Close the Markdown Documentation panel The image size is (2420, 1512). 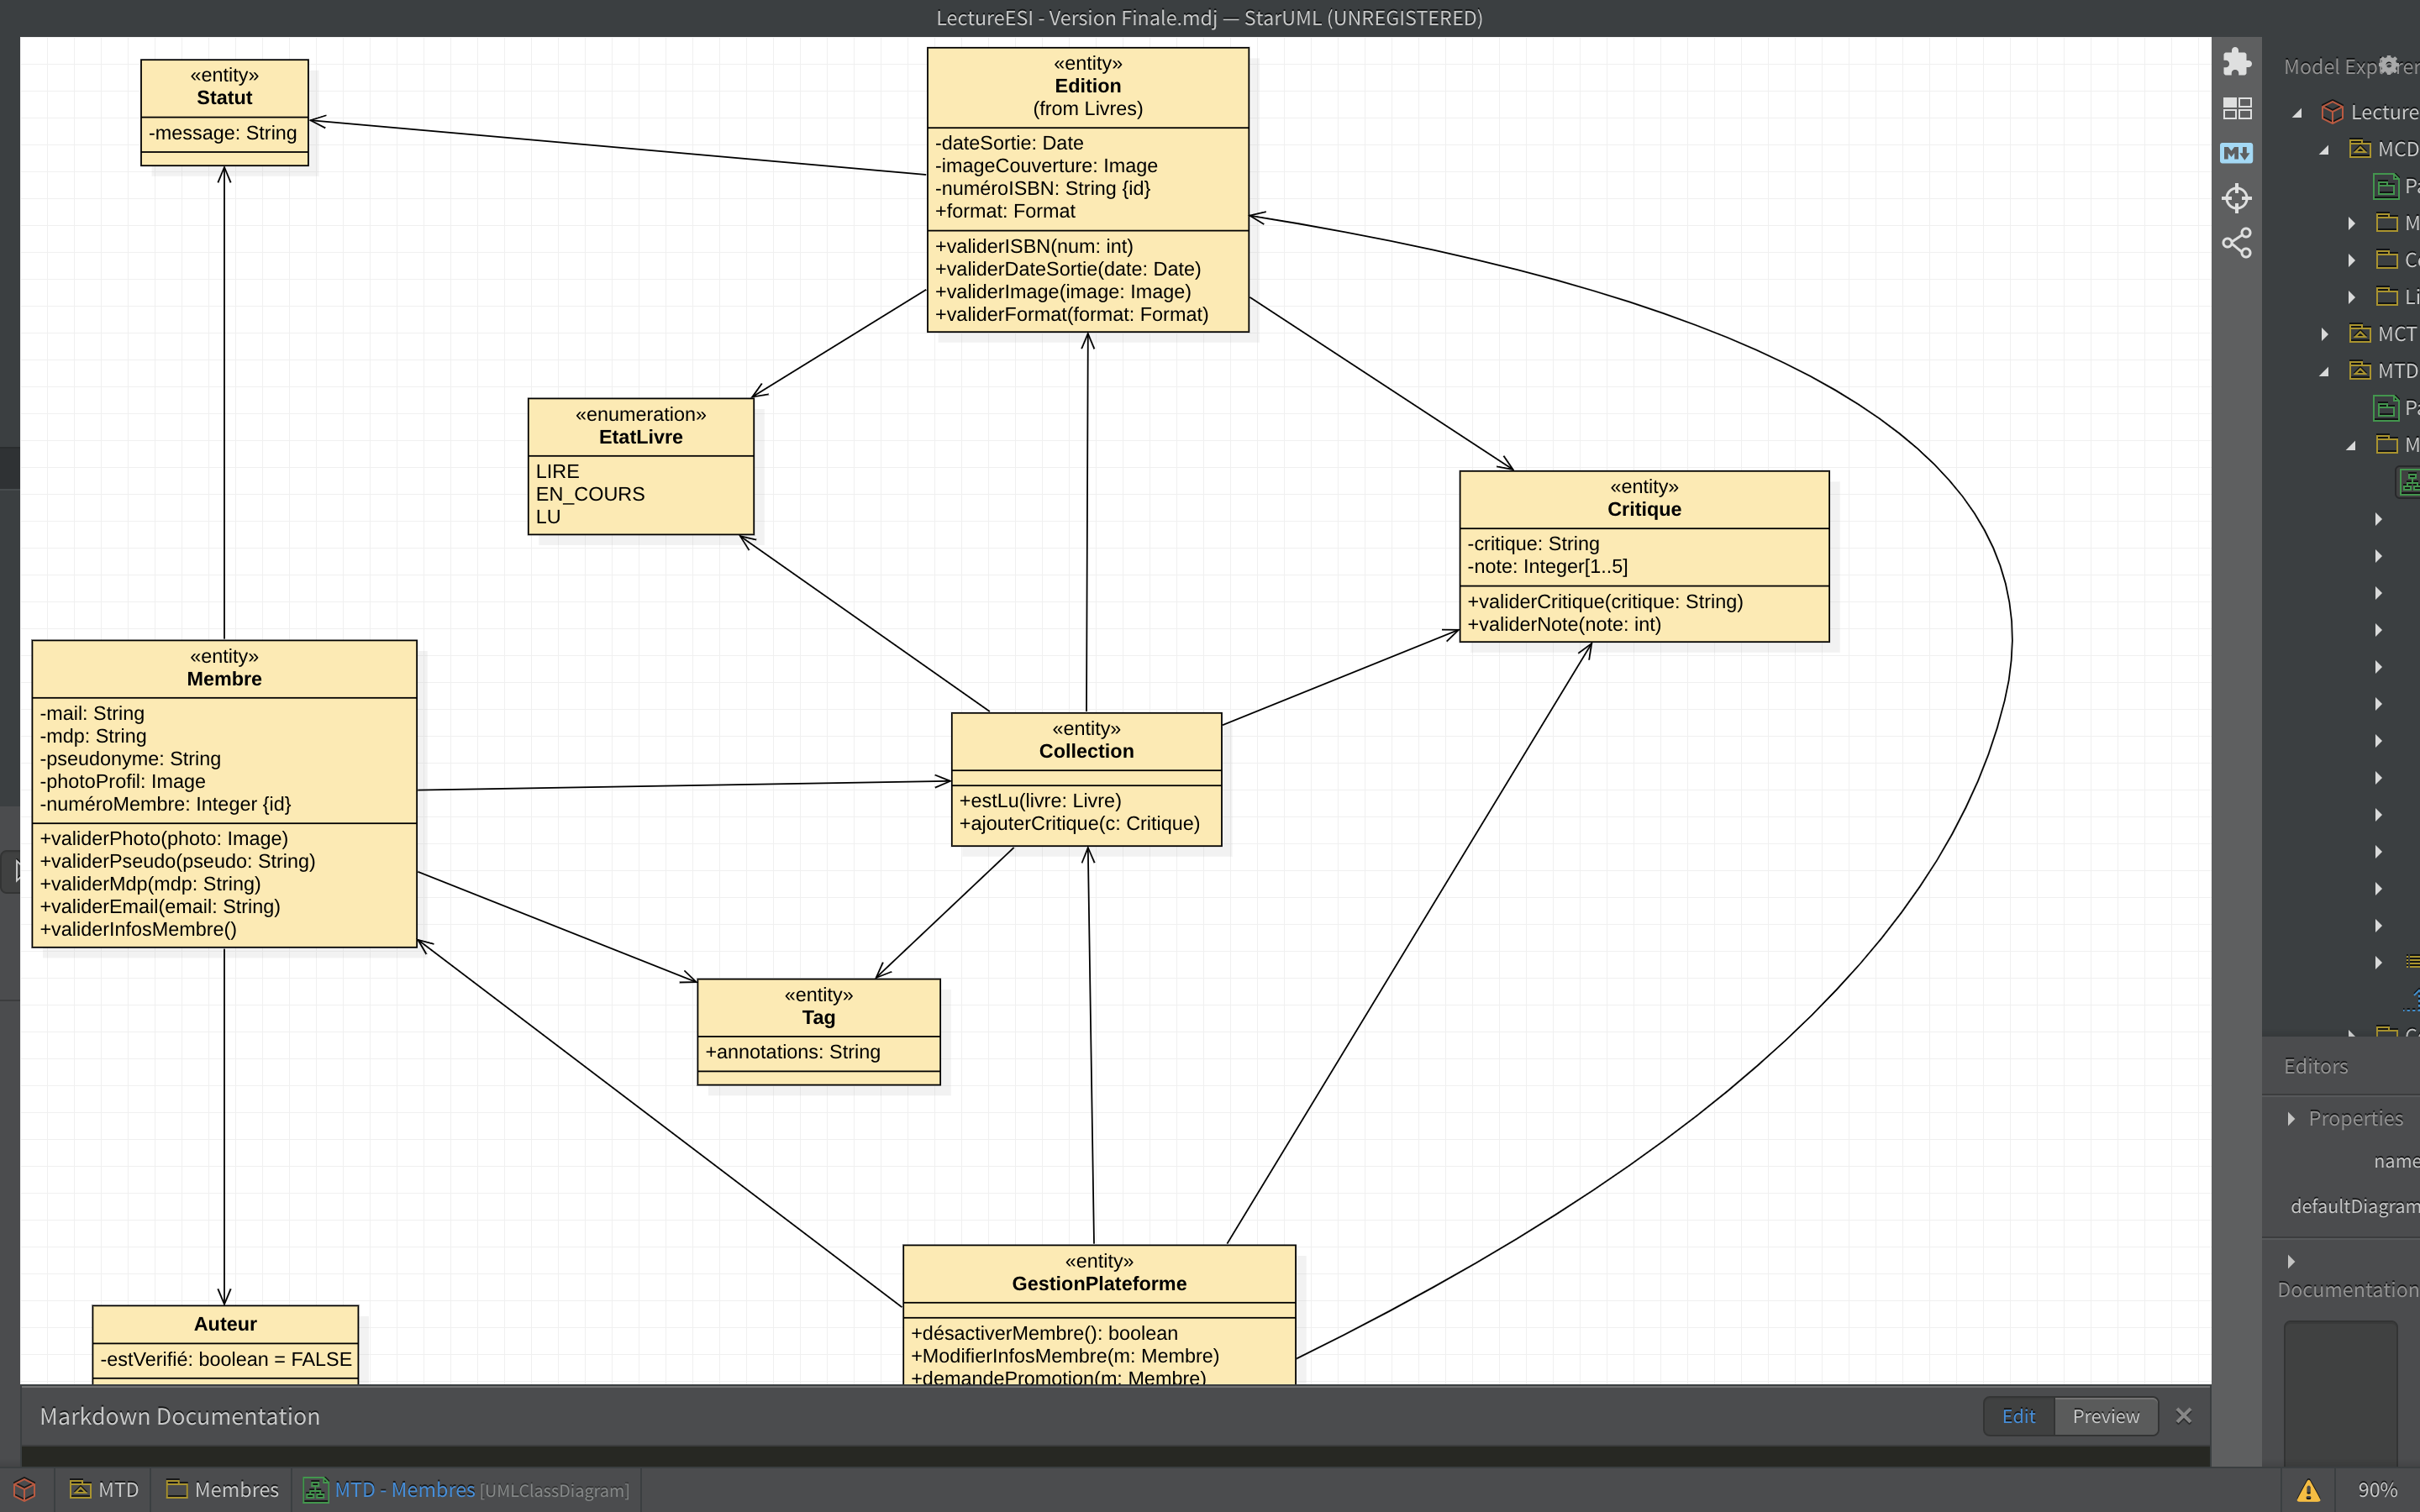(x=2184, y=1416)
